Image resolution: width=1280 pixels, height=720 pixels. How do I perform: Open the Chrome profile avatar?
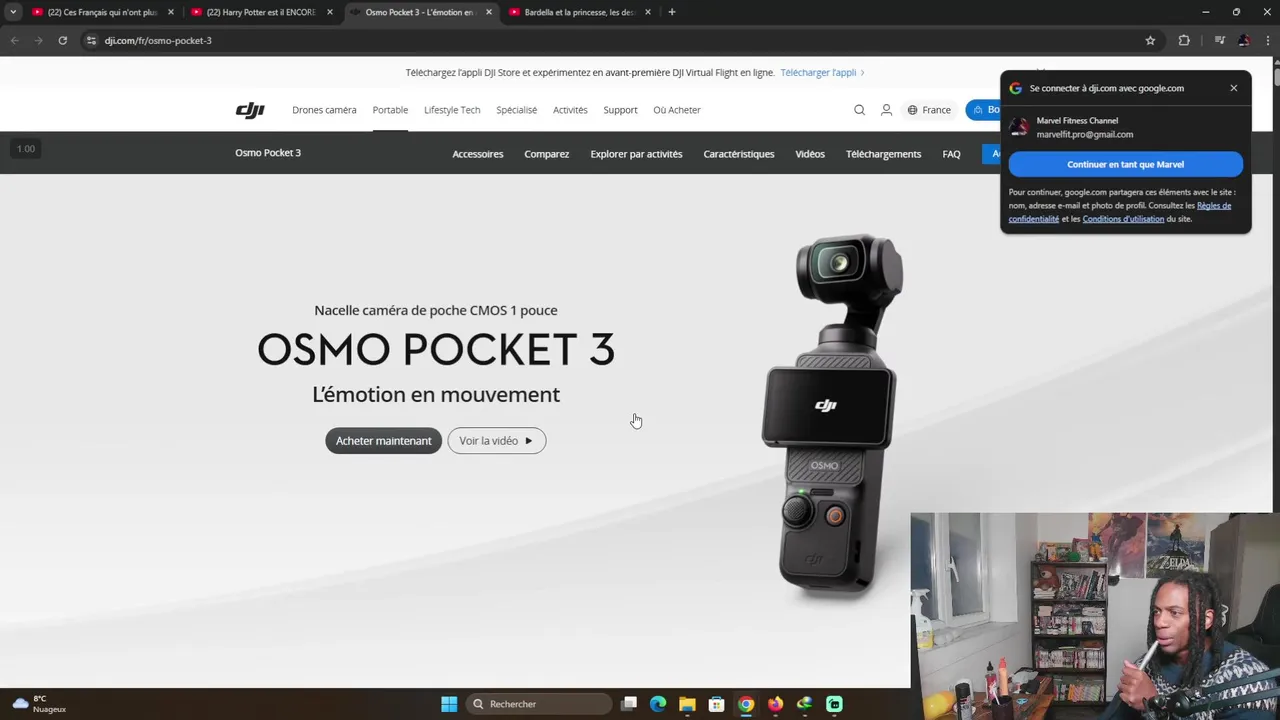click(1244, 40)
